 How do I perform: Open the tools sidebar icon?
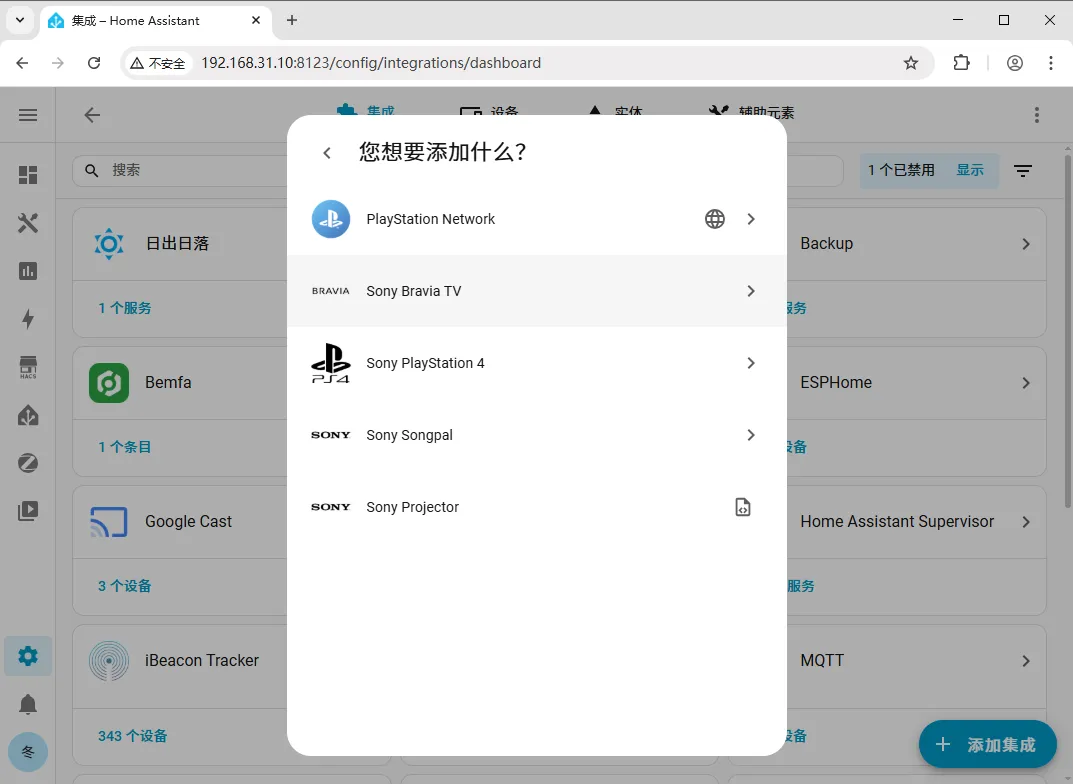28,223
